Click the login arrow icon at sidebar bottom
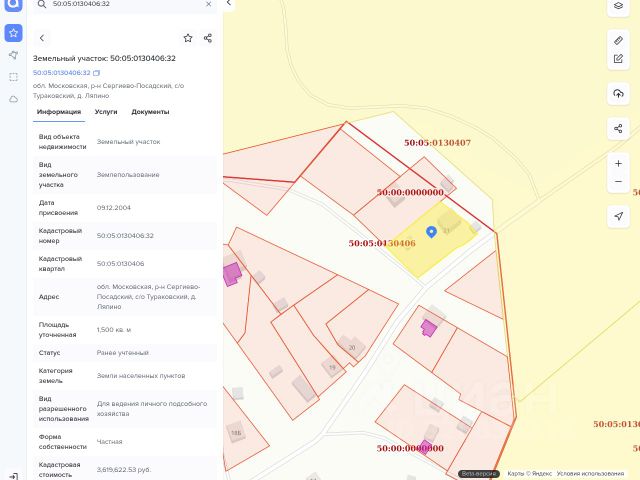 [13, 476]
